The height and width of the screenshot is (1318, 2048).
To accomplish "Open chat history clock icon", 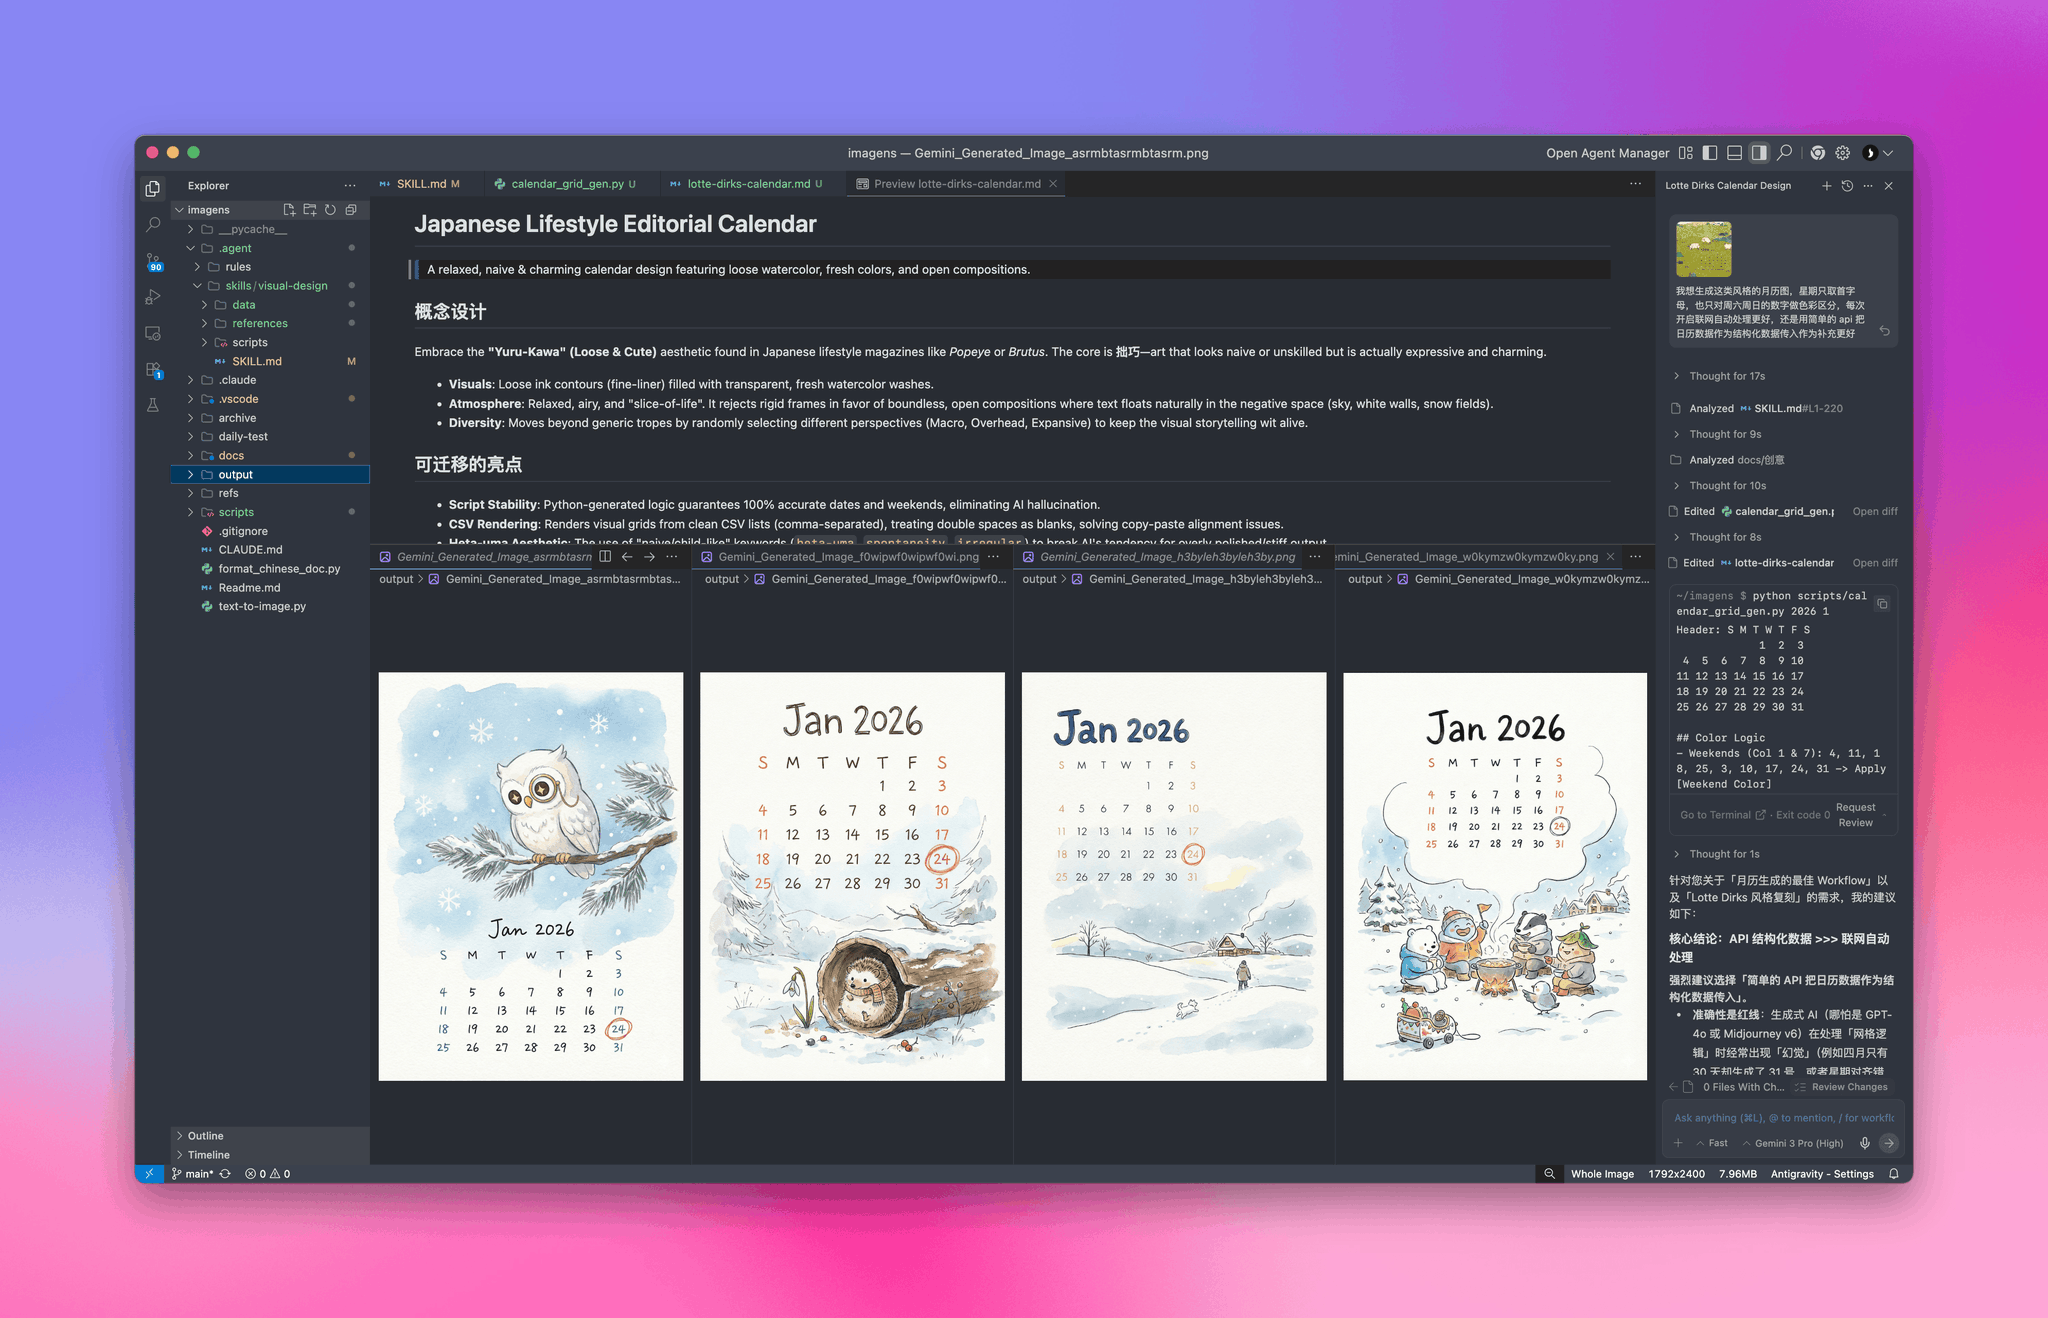I will pyautogui.click(x=1847, y=186).
